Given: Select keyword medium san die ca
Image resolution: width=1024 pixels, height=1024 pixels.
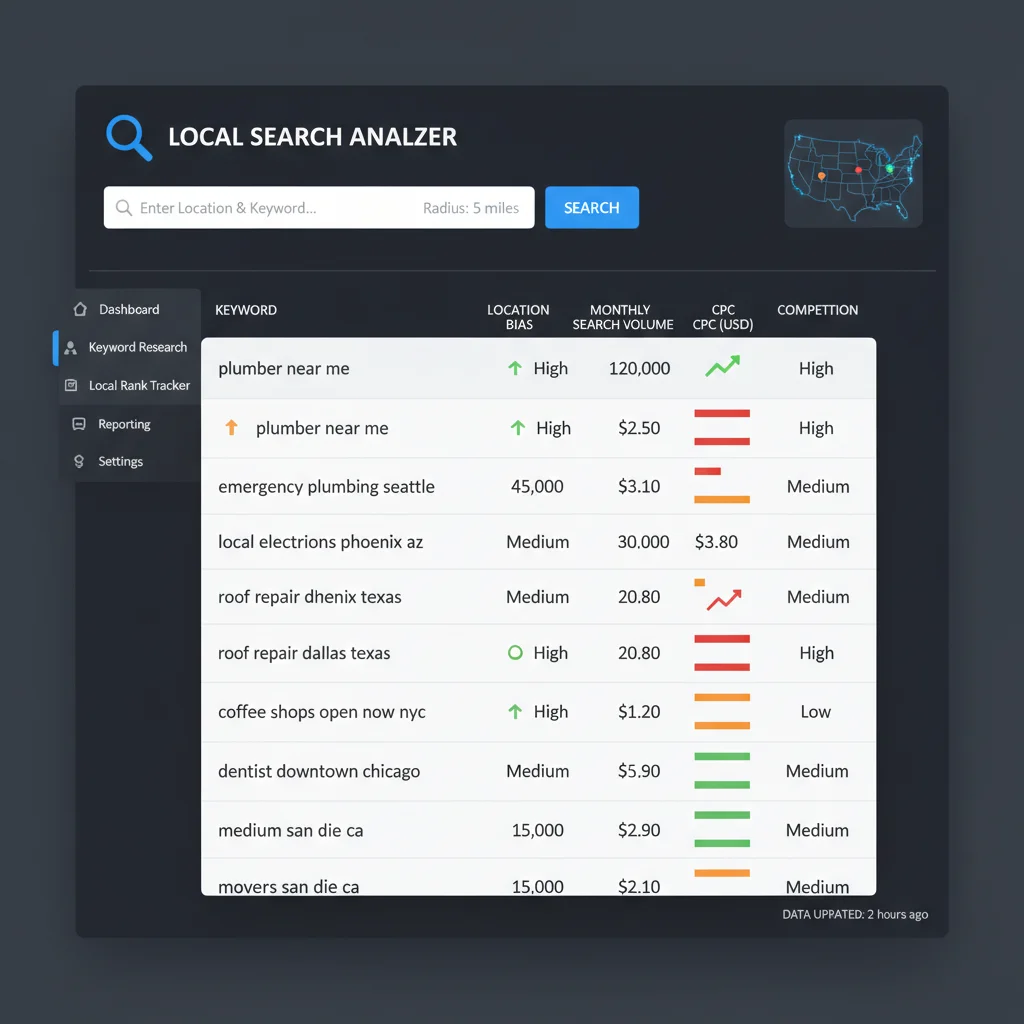Looking at the screenshot, I should click(290, 831).
